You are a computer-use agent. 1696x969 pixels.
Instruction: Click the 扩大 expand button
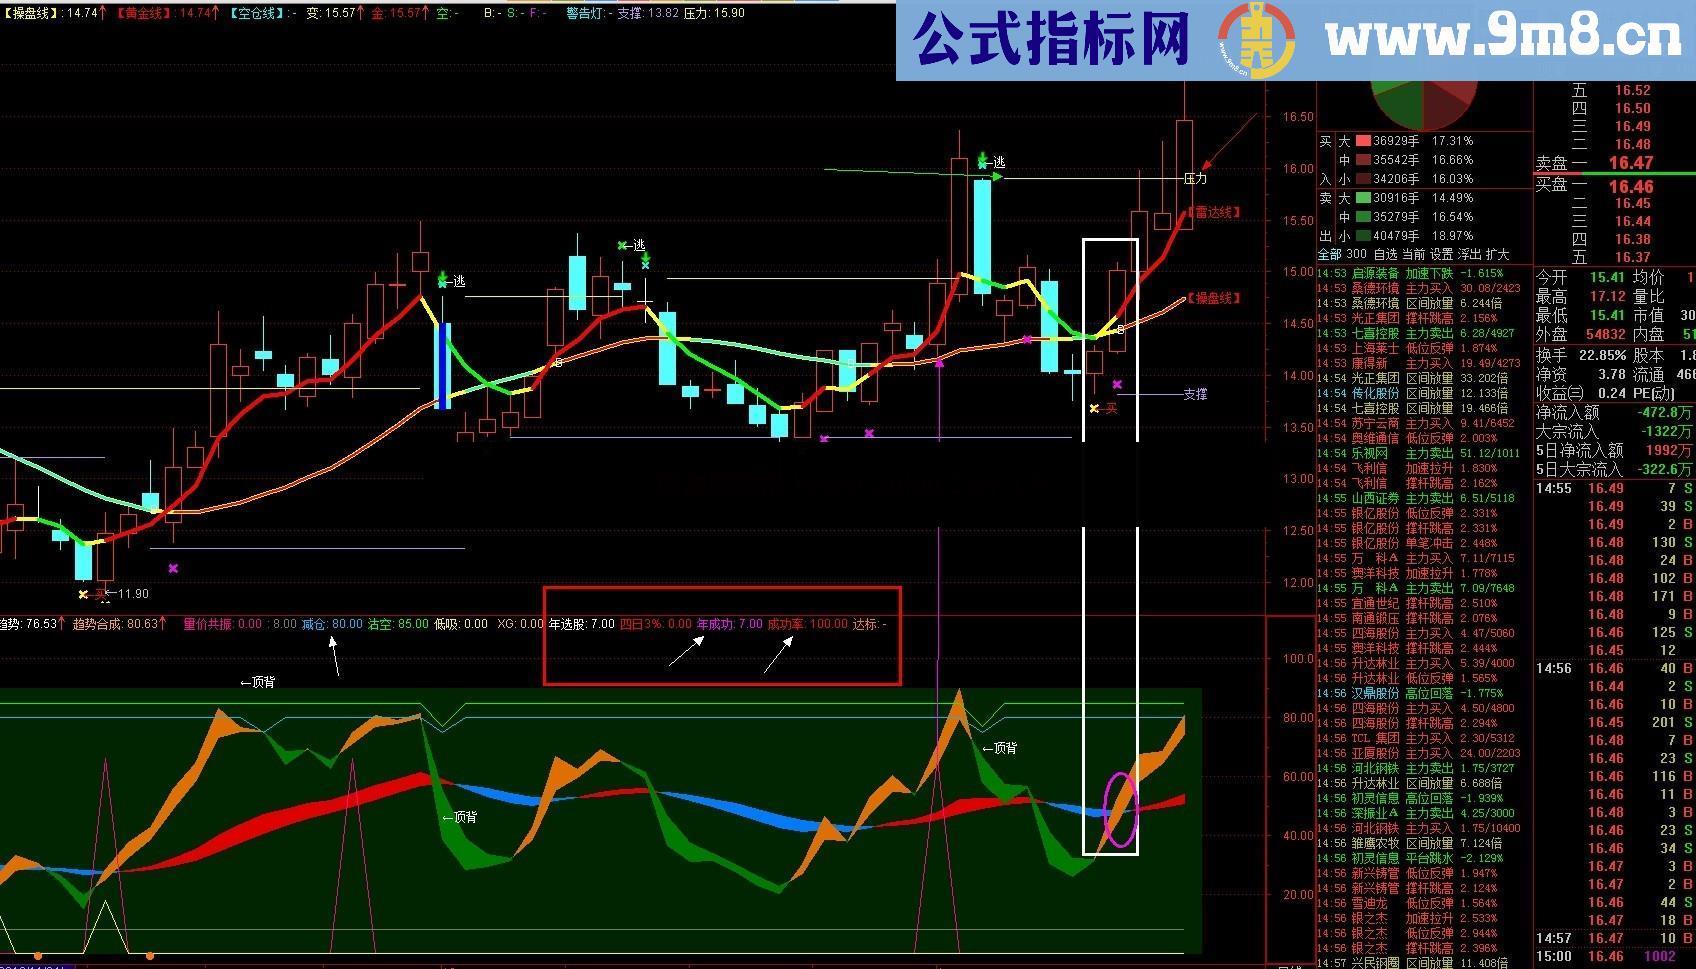pyautogui.click(x=1497, y=255)
